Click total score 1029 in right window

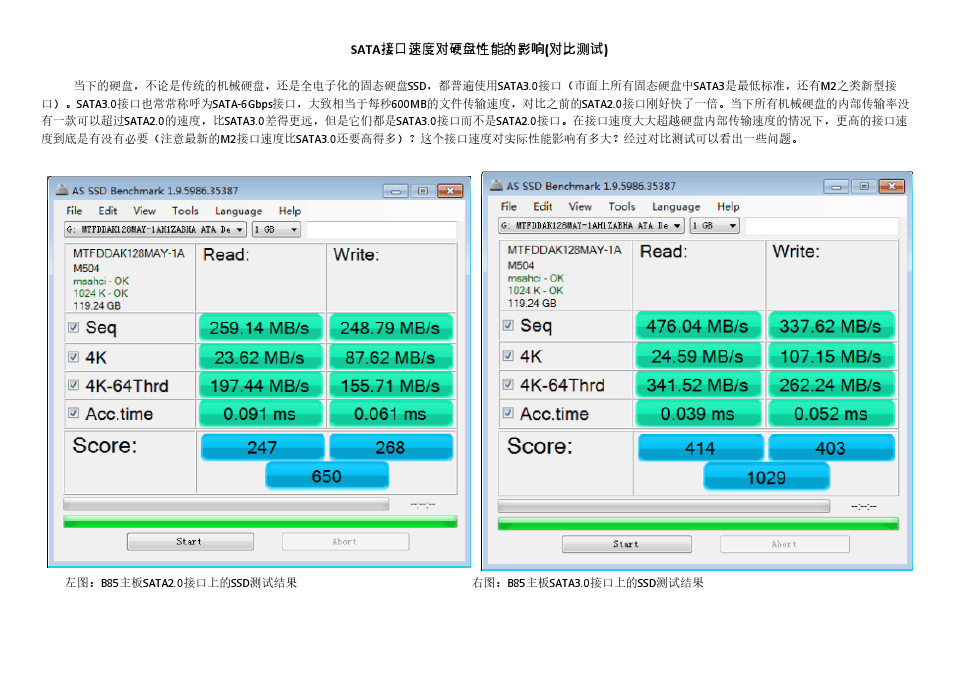click(x=767, y=477)
